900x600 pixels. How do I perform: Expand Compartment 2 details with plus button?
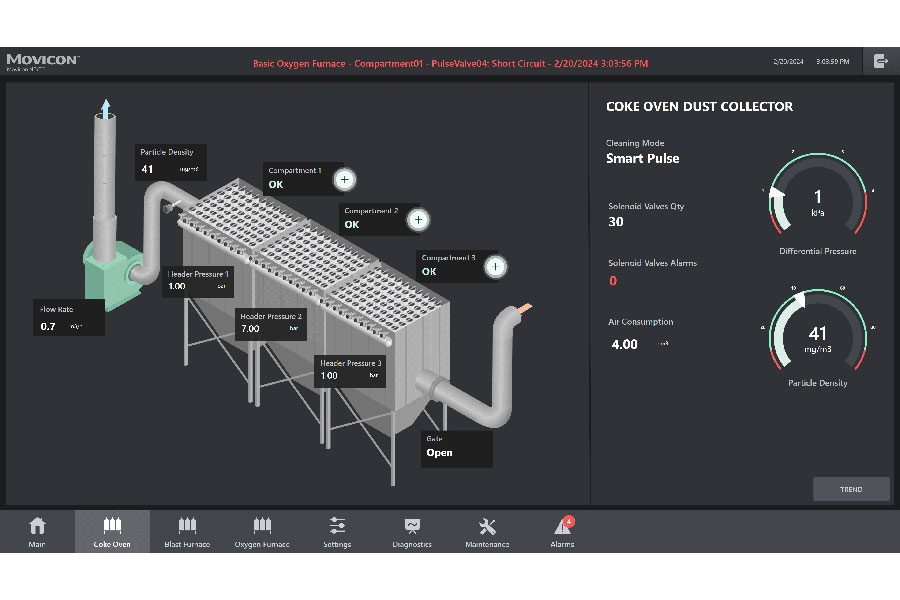click(419, 220)
